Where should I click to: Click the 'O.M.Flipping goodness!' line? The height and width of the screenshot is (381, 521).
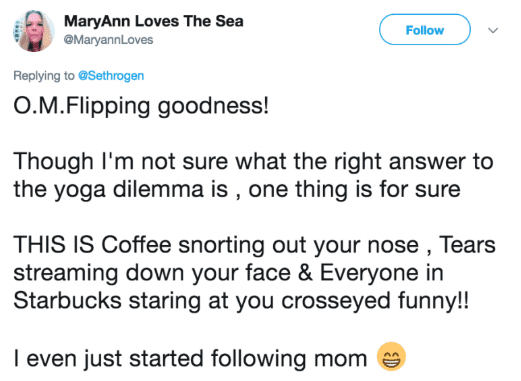(x=141, y=106)
